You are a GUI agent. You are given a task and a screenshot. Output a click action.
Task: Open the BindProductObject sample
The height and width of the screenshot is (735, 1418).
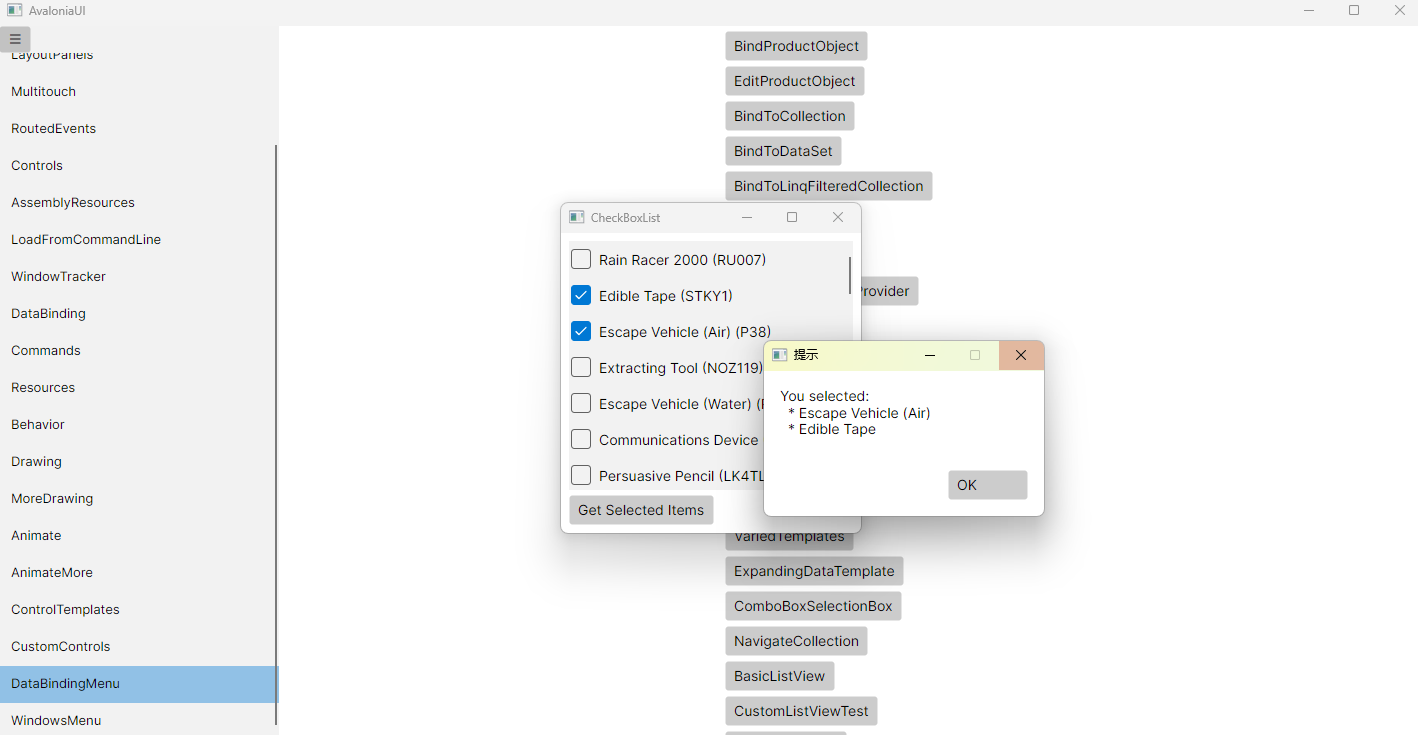[x=796, y=46]
